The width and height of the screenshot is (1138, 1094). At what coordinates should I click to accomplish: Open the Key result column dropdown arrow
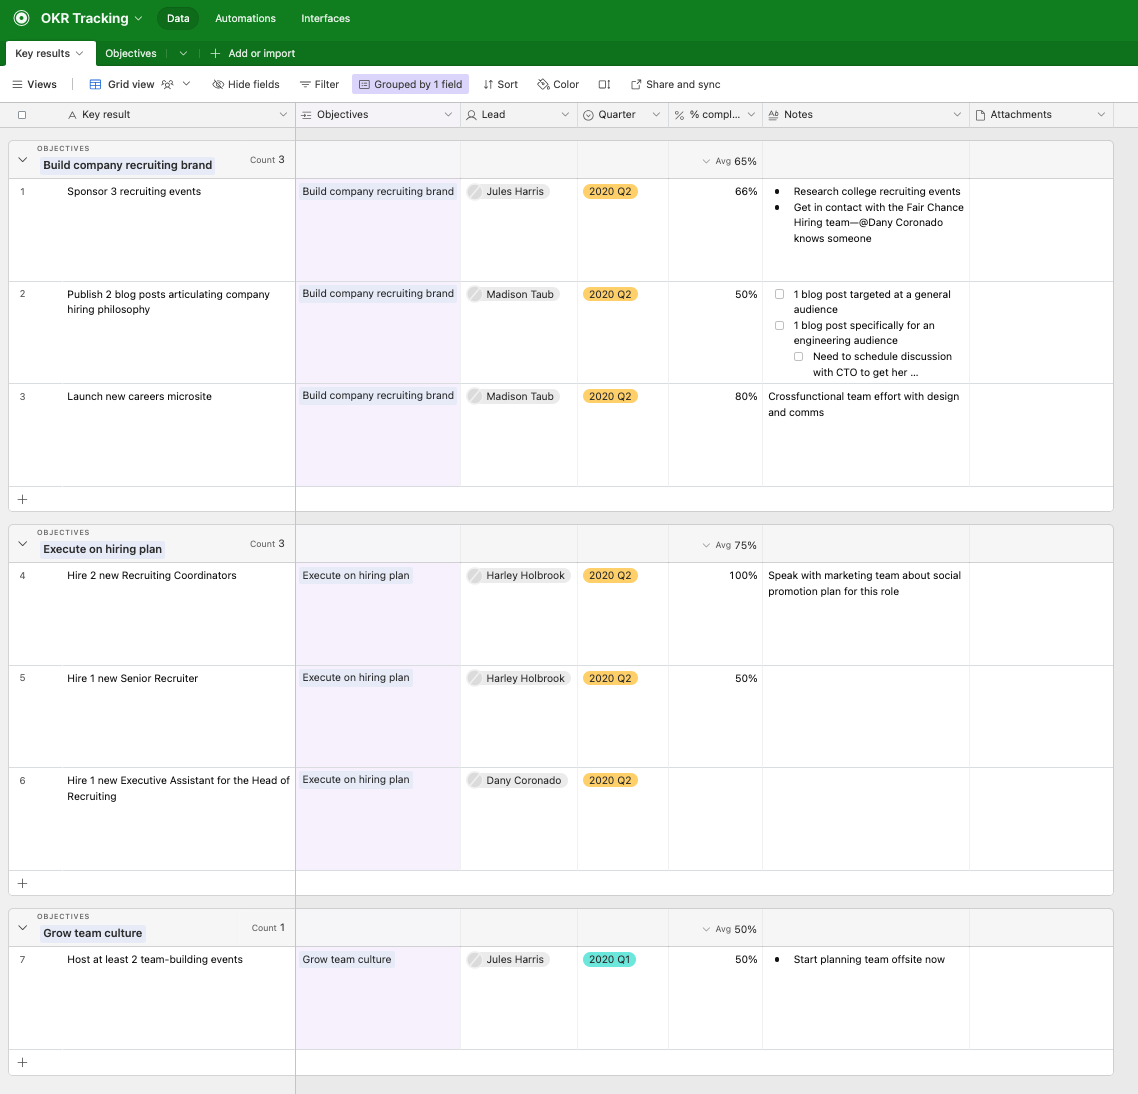coord(283,115)
